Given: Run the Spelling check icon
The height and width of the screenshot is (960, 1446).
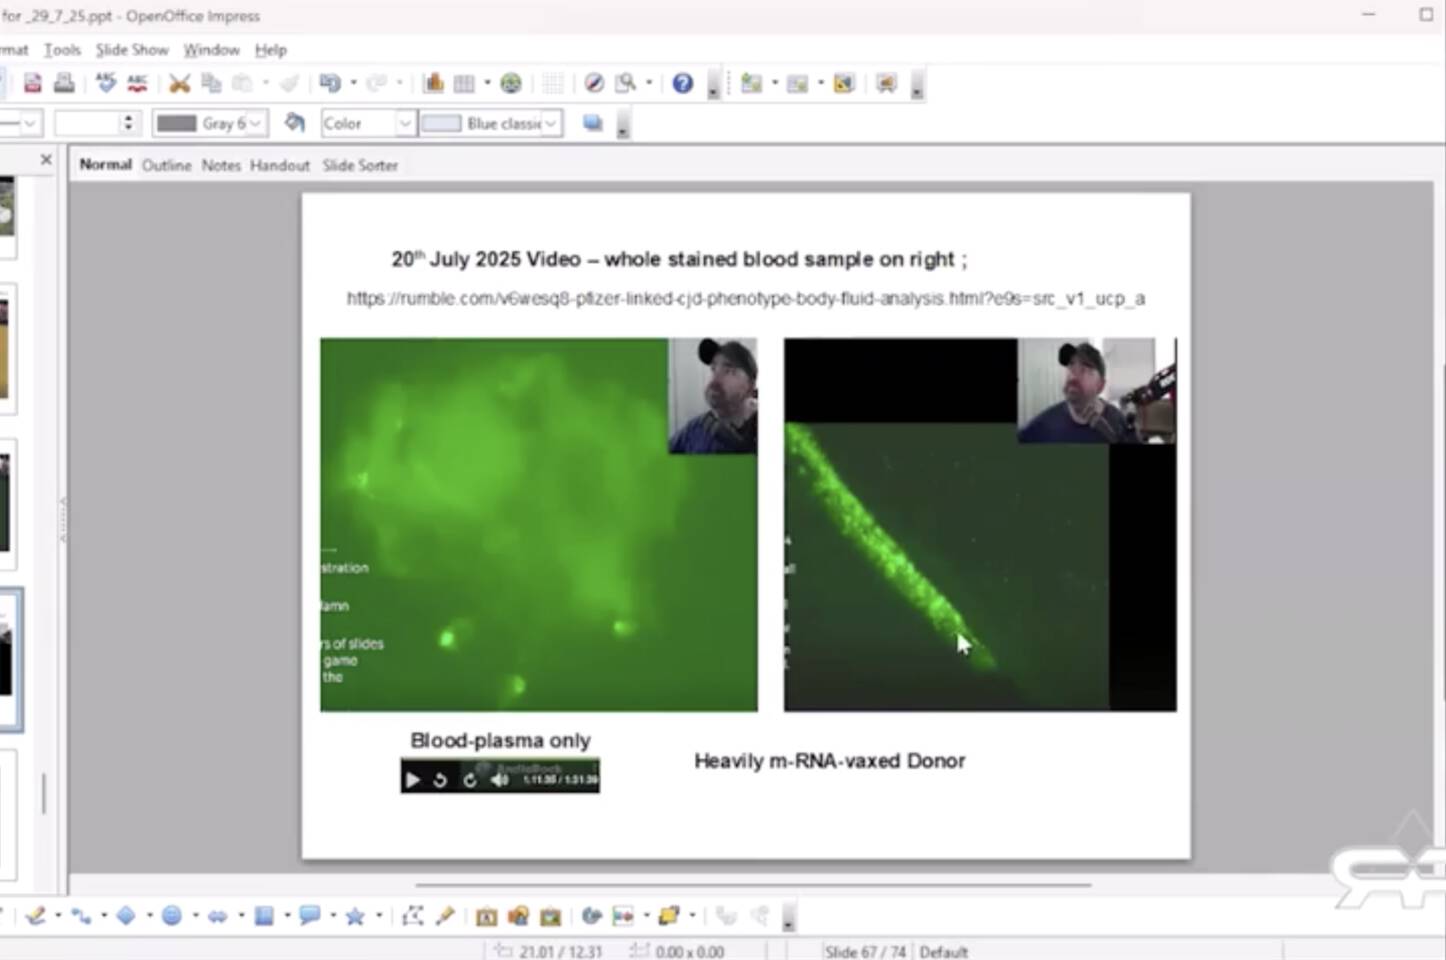Looking at the screenshot, I should click(106, 83).
